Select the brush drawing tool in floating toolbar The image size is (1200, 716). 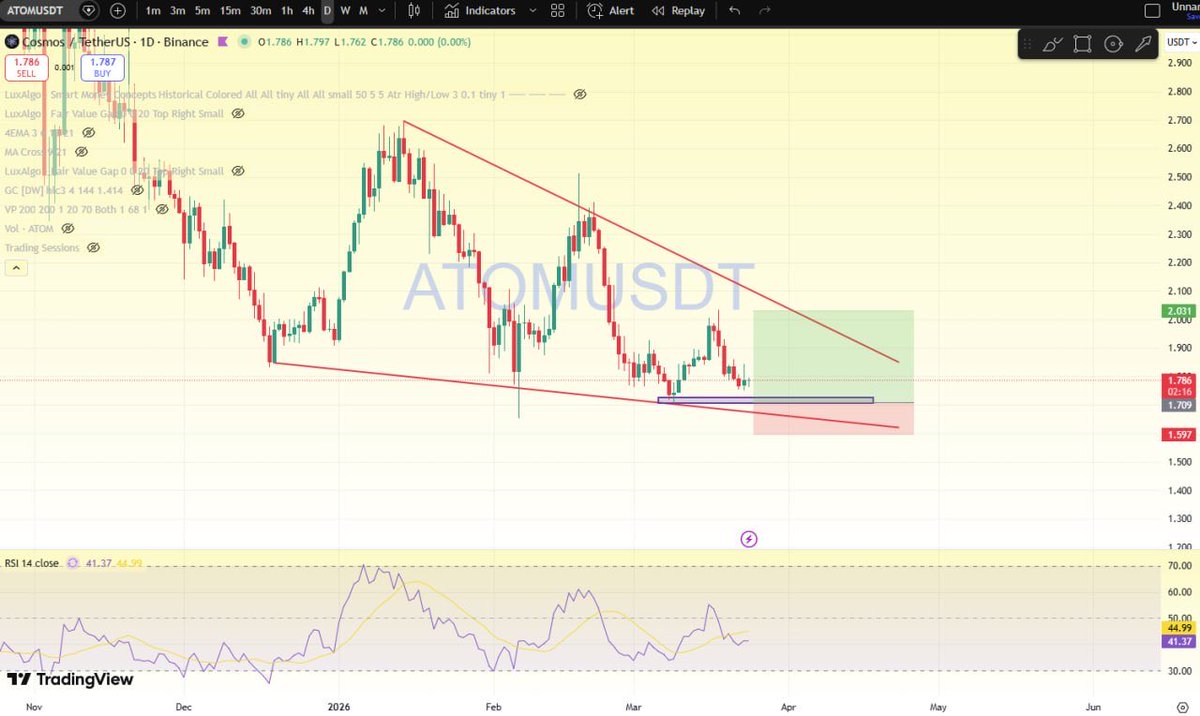pos(1052,44)
